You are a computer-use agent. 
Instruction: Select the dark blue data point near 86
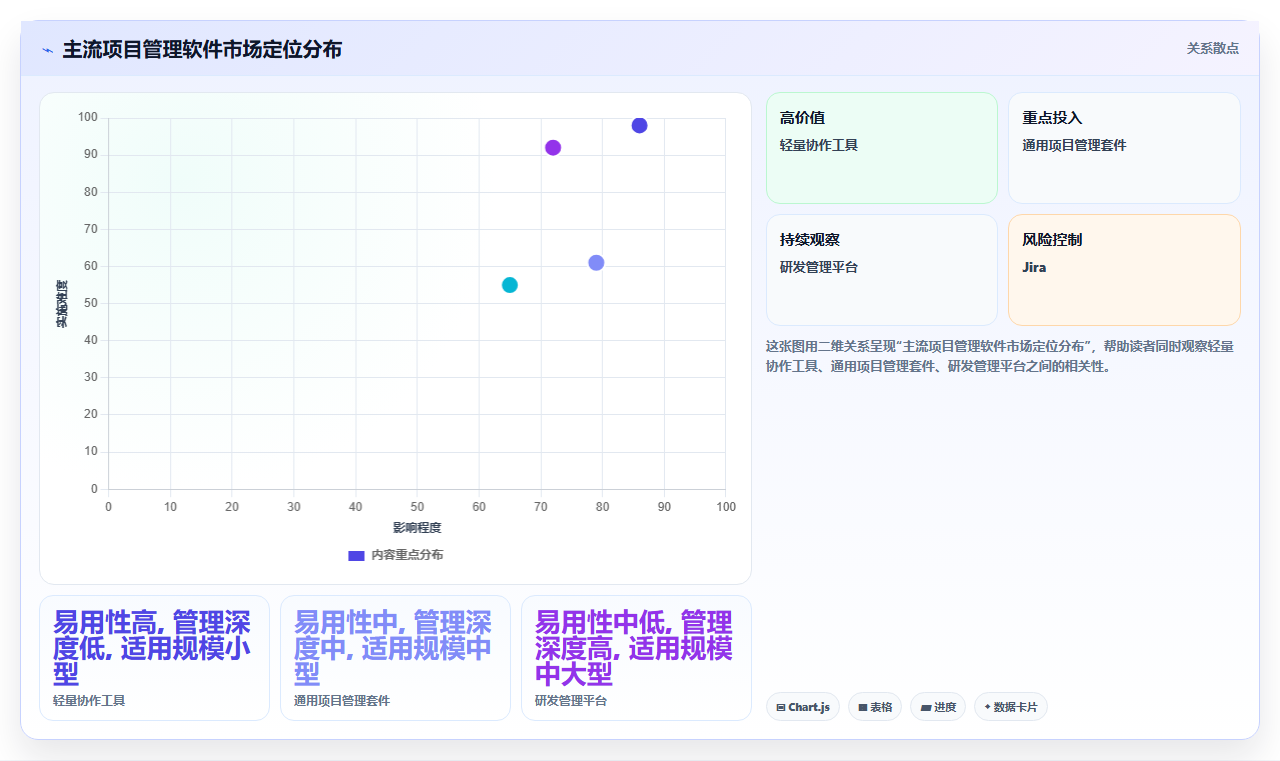pyautogui.click(x=639, y=125)
